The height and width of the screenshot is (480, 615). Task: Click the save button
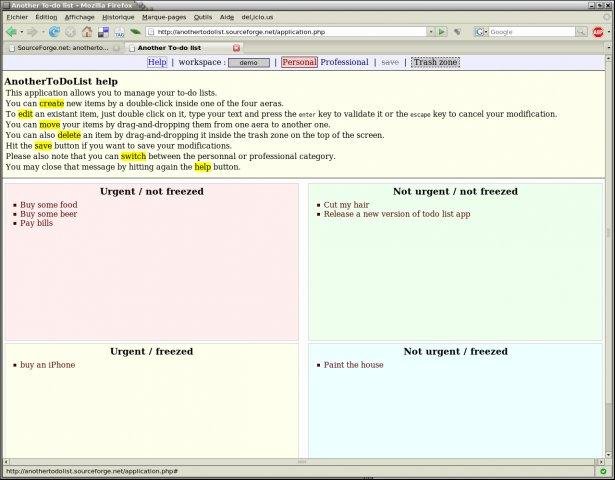click(x=390, y=62)
